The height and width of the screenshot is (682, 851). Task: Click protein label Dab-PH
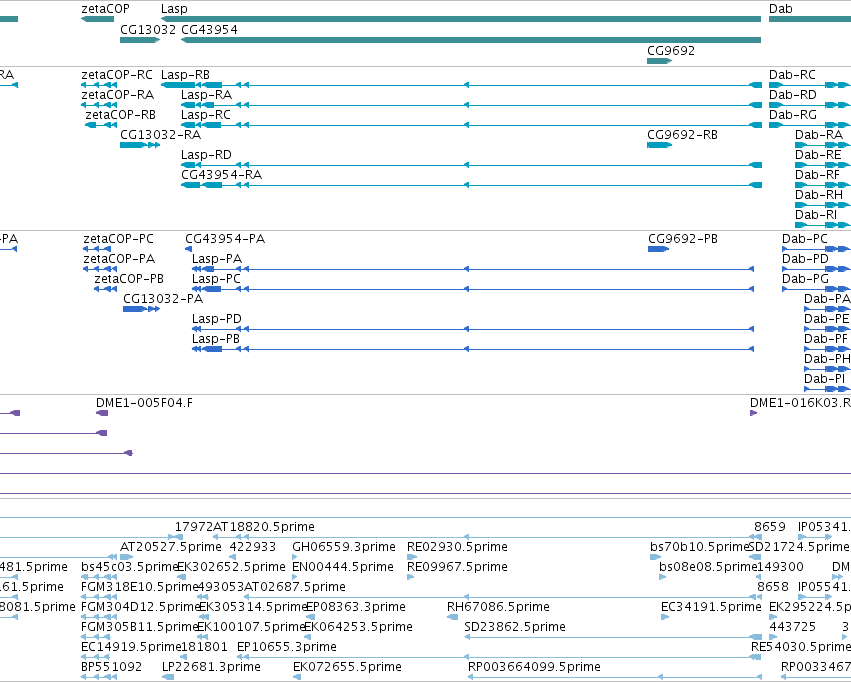click(x=827, y=360)
